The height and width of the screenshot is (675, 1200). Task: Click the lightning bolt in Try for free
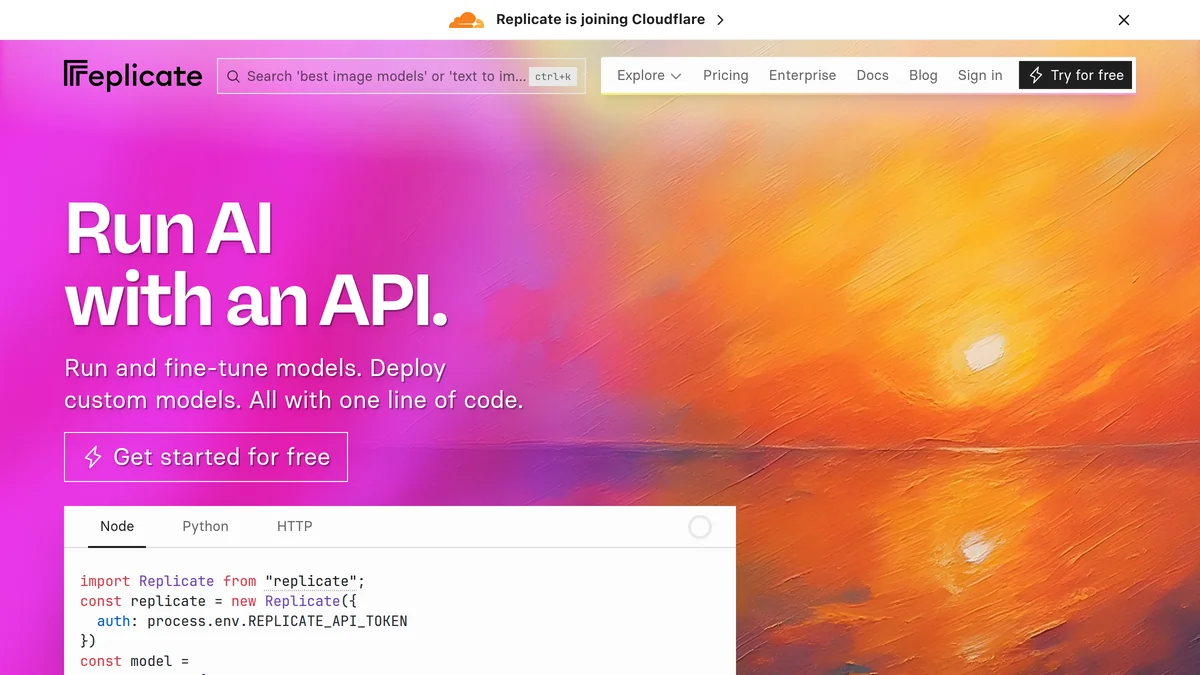(x=1036, y=74)
